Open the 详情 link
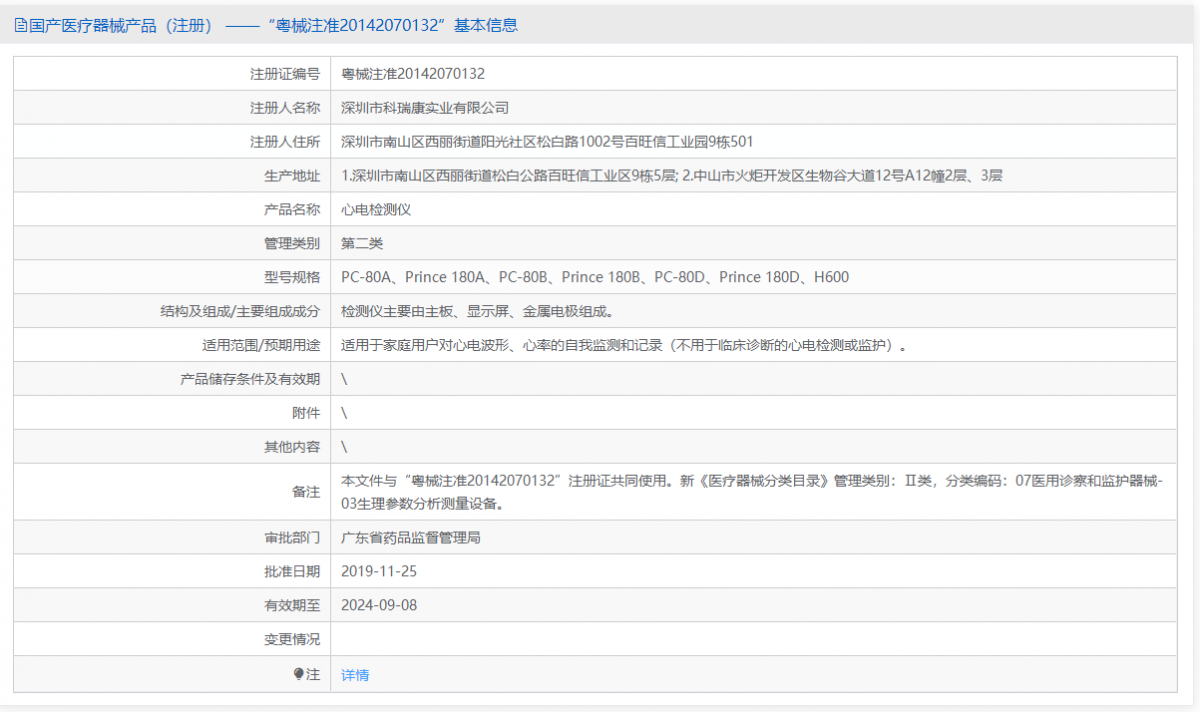The height and width of the screenshot is (712, 1200). click(353, 675)
